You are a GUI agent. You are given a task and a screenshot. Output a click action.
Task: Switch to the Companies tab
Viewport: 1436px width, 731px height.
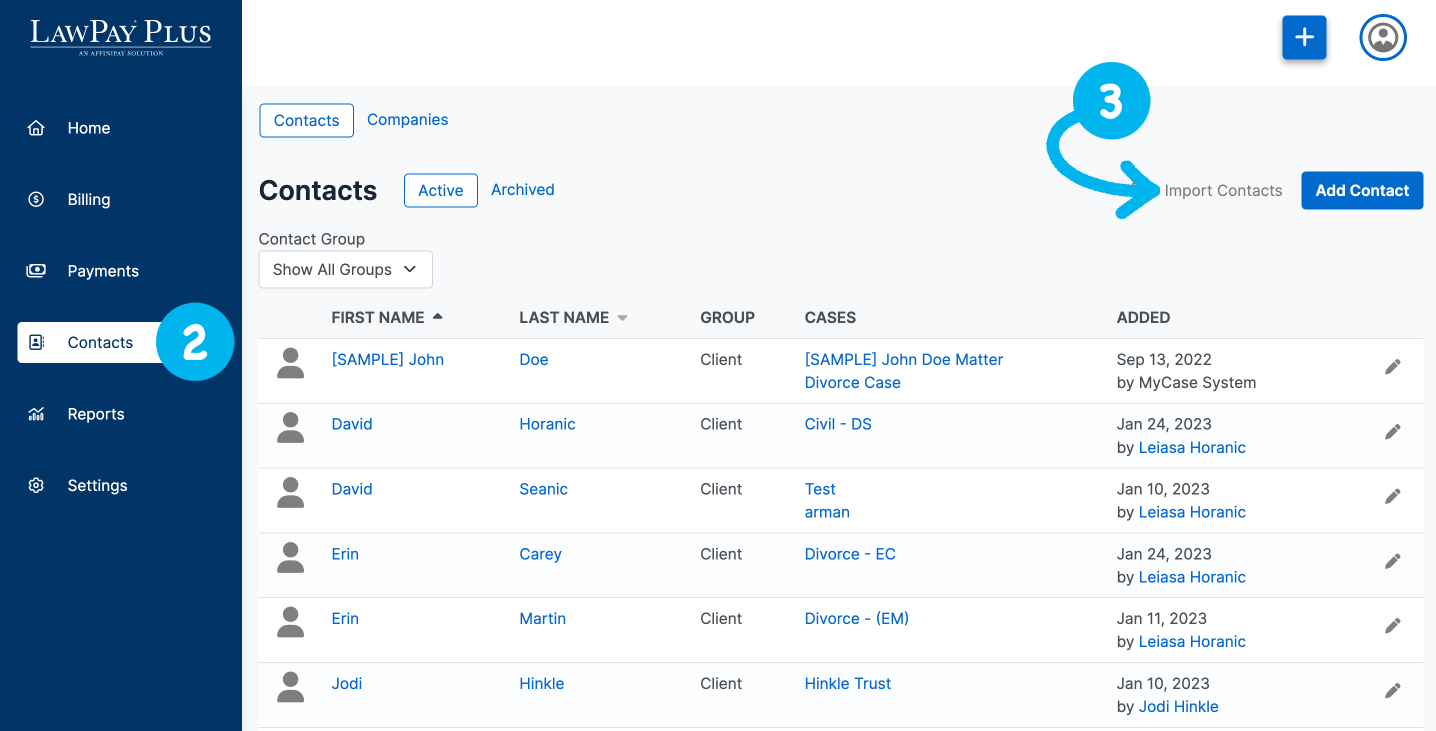click(407, 120)
